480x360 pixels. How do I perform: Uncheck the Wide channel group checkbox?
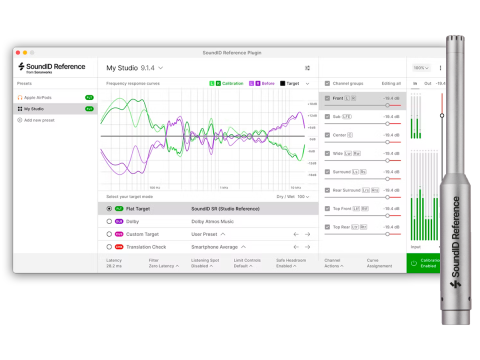(327, 153)
